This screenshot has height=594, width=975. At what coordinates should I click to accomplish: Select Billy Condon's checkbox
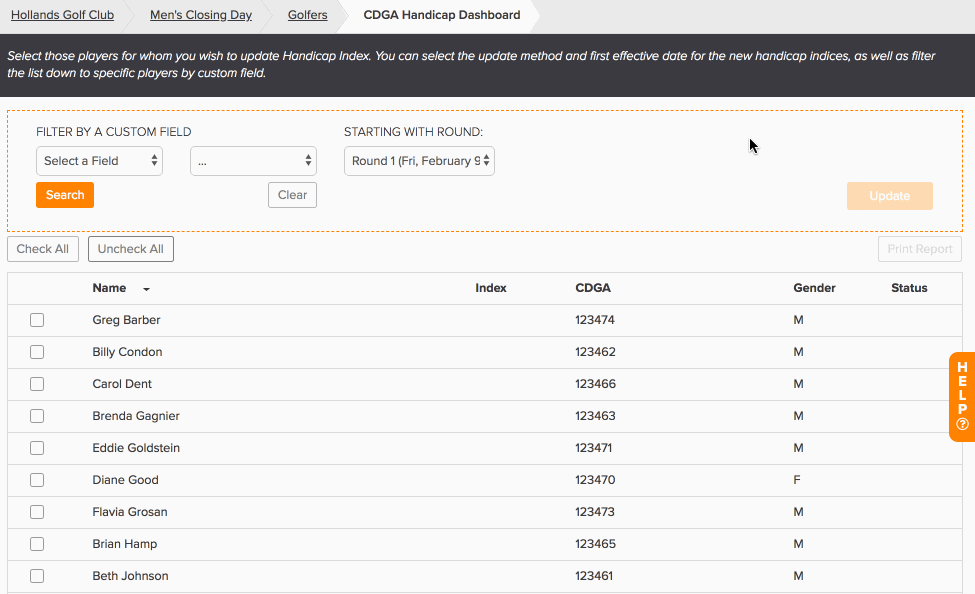(37, 352)
